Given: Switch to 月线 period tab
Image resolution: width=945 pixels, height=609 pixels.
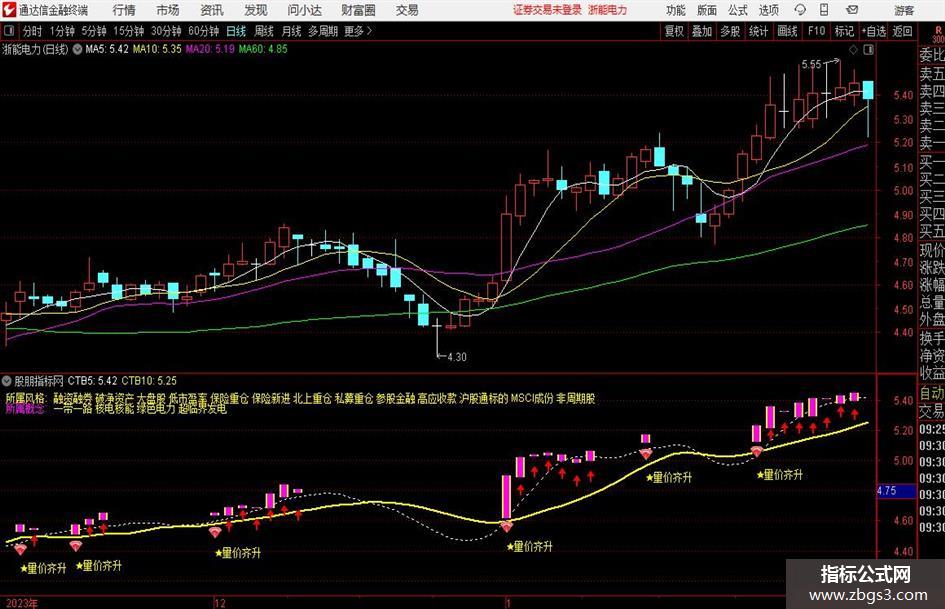Looking at the screenshot, I should [291, 31].
